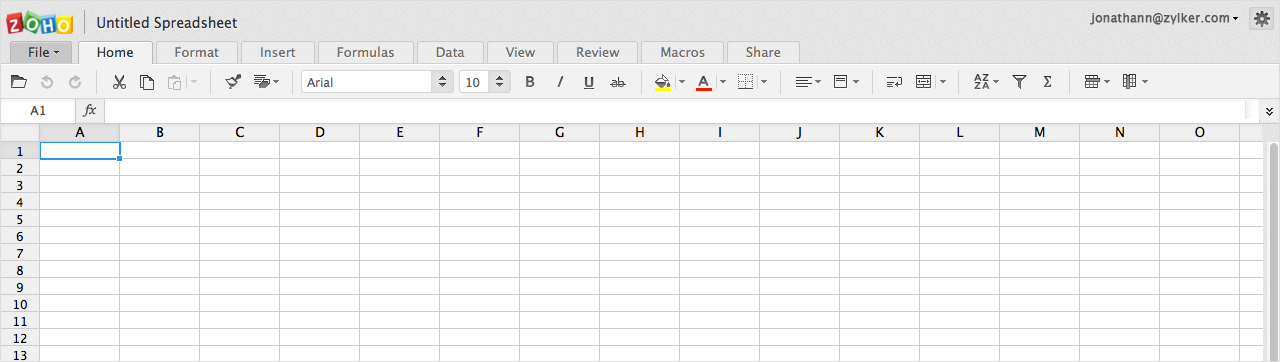
Task: Click the Redo arrow icon
Action: pyautogui.click(x=74, y=82)
